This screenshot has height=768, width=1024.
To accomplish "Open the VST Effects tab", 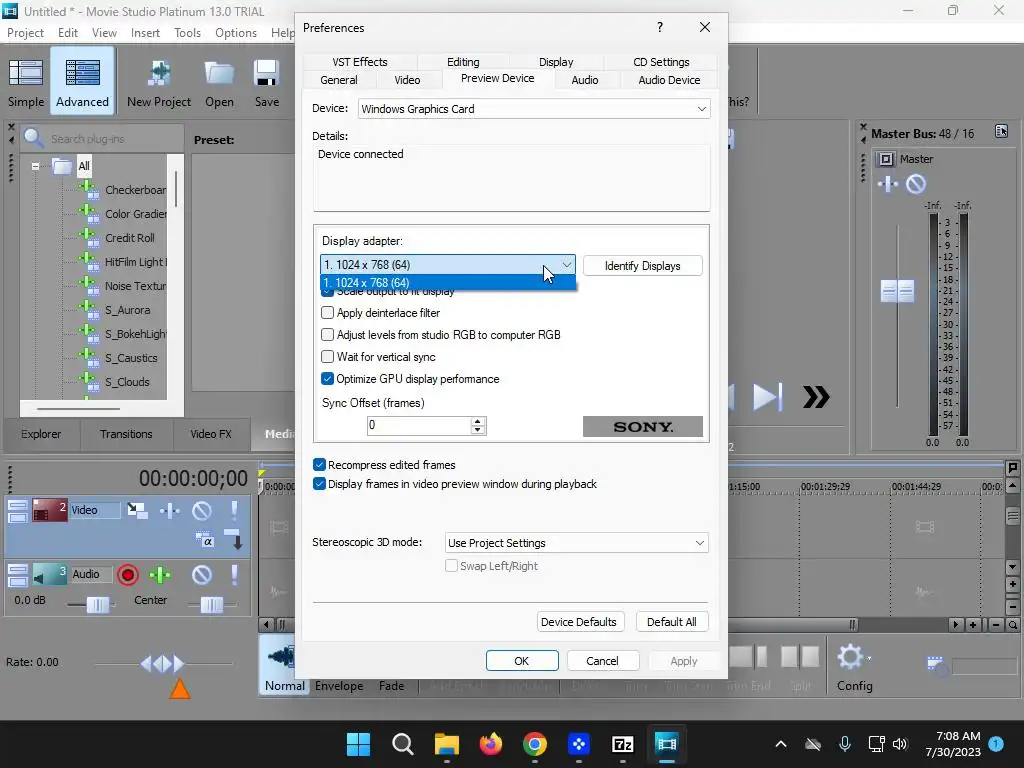I will click(360, 62).
